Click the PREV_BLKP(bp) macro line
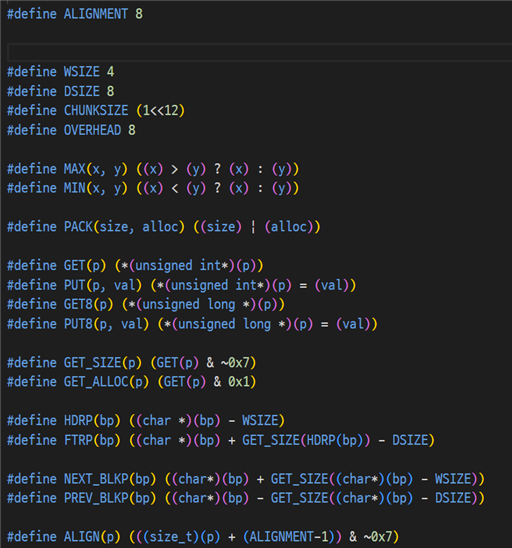512x548 pixels. tap(246, 498)
